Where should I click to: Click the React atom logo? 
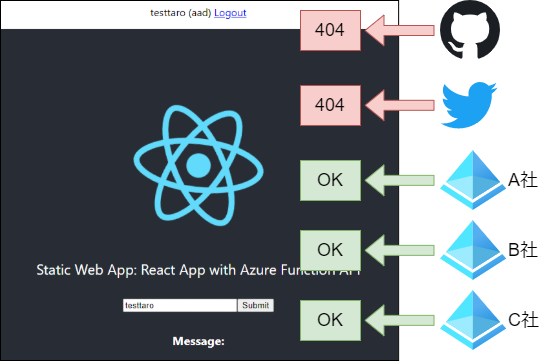coord(198,165)
